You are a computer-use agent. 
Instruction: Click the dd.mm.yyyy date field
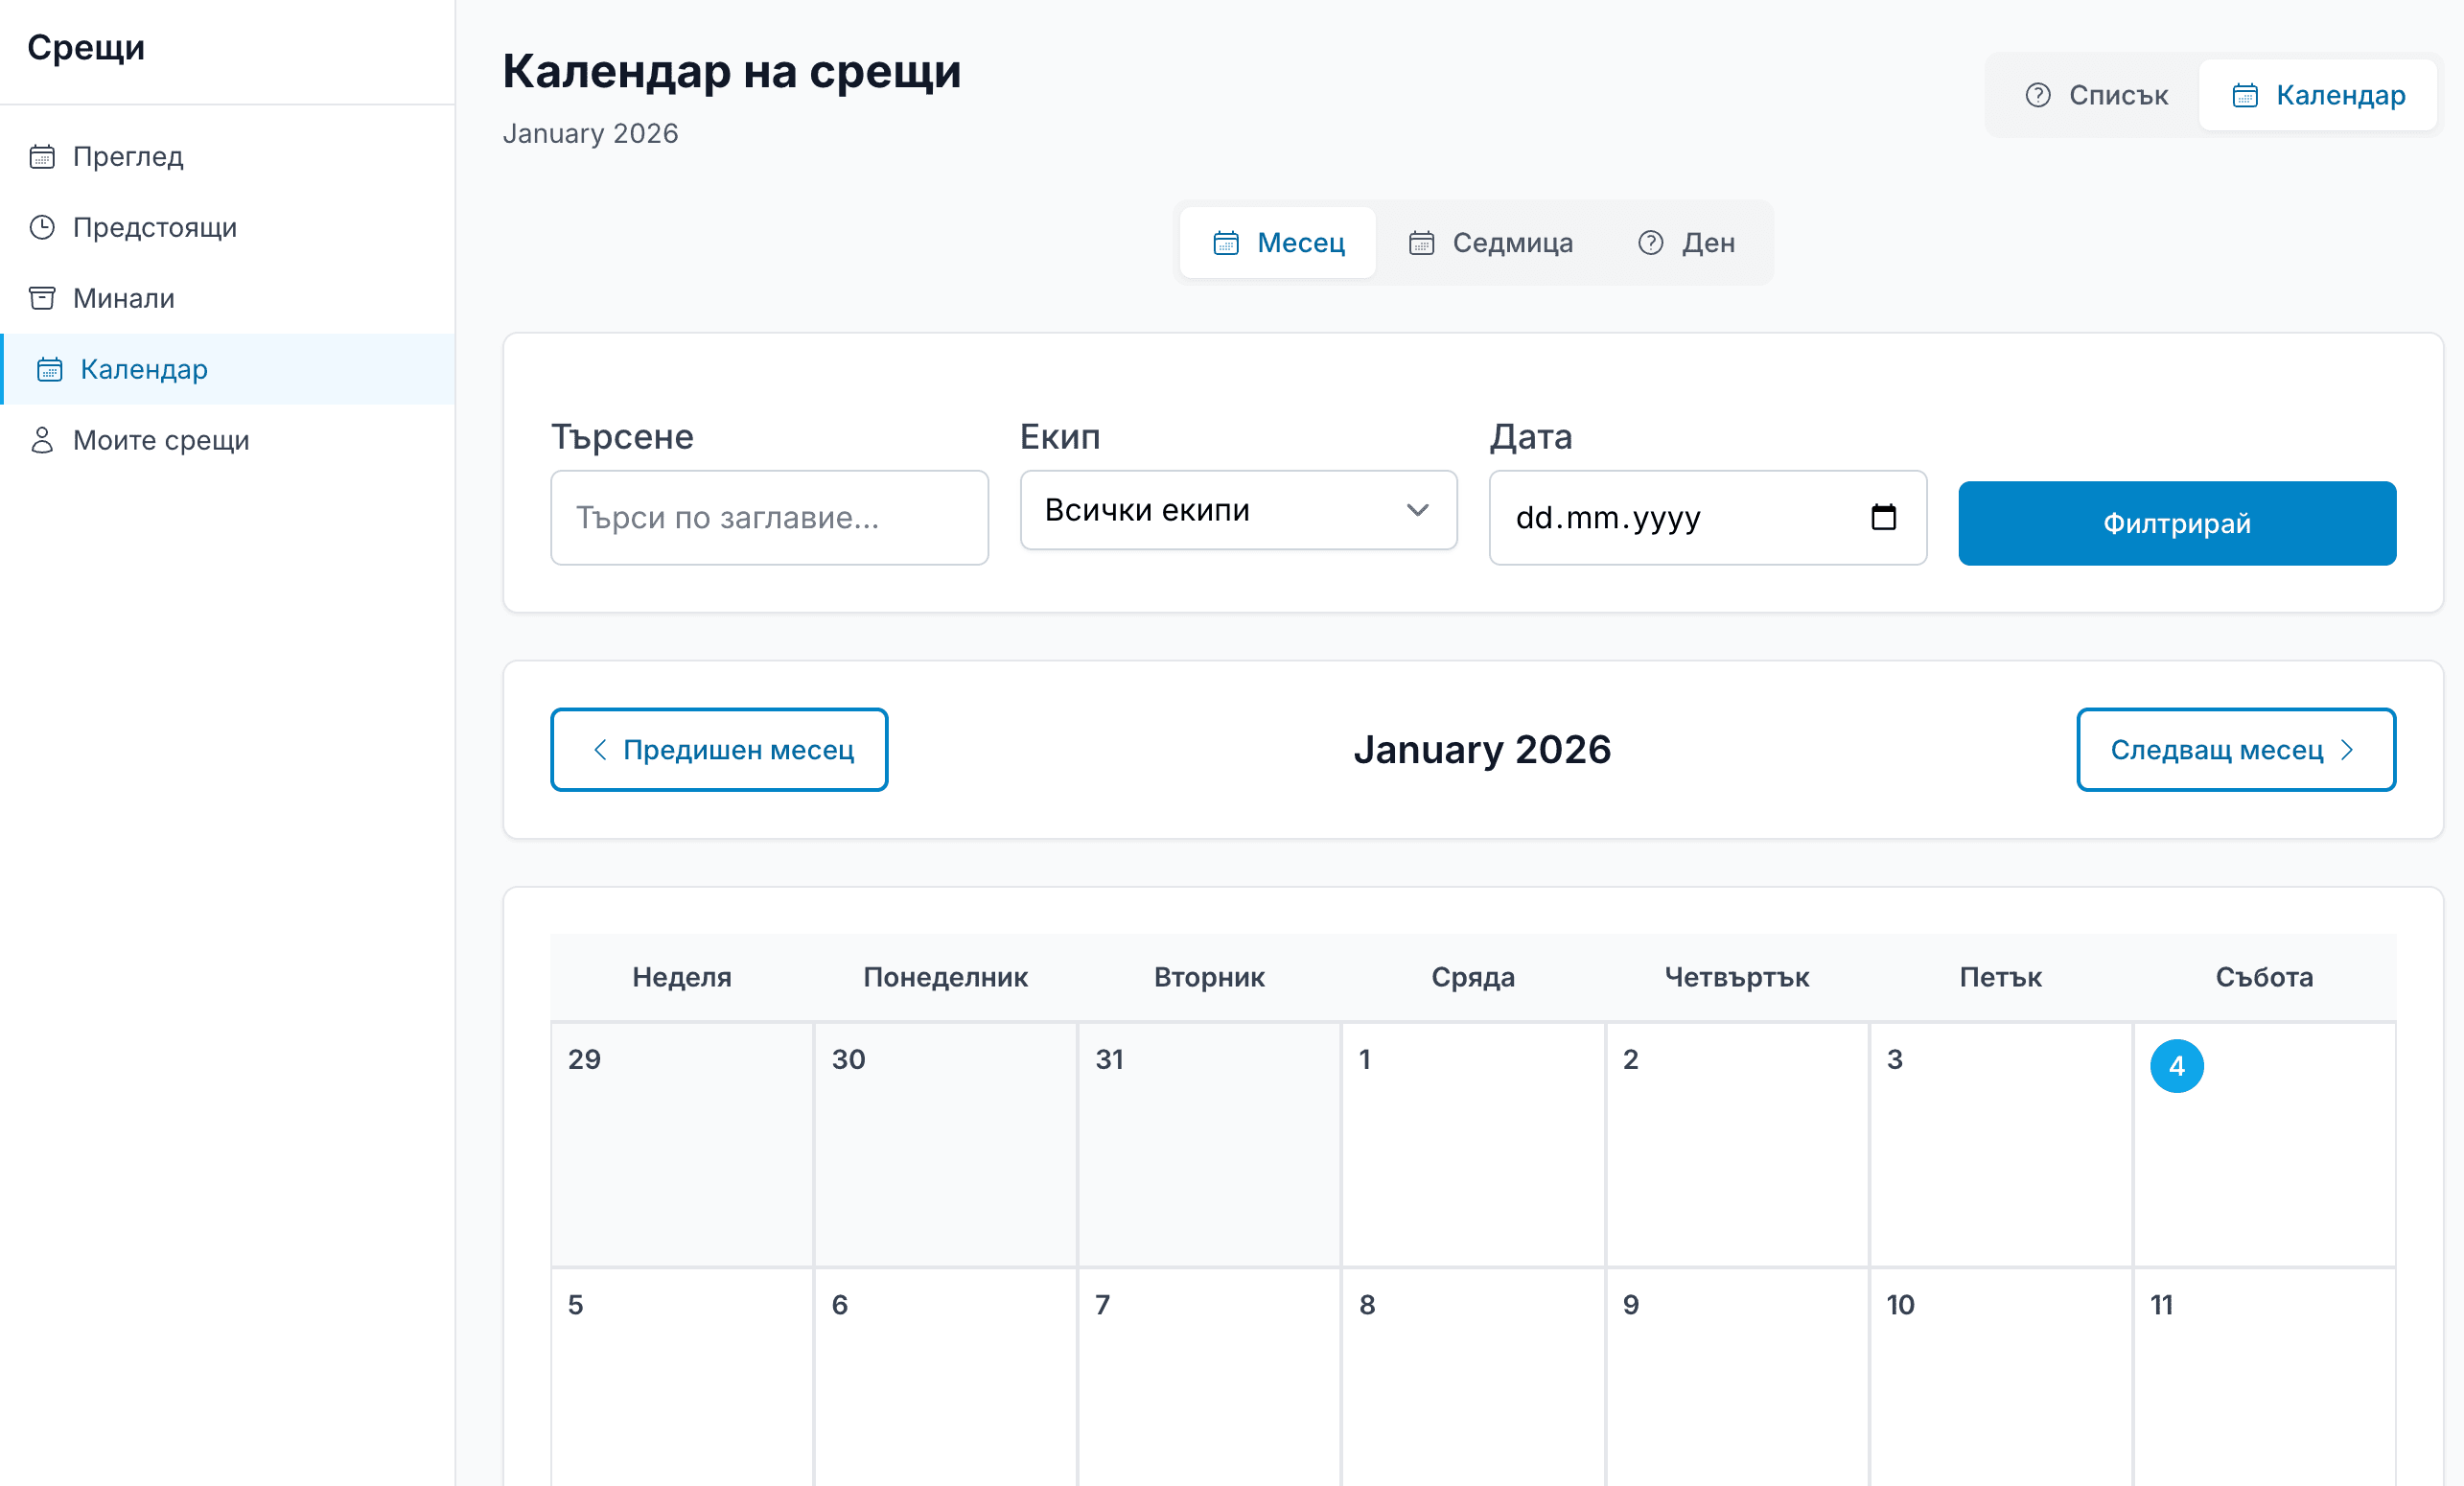pyautogui.click(x=1707, y=517)
